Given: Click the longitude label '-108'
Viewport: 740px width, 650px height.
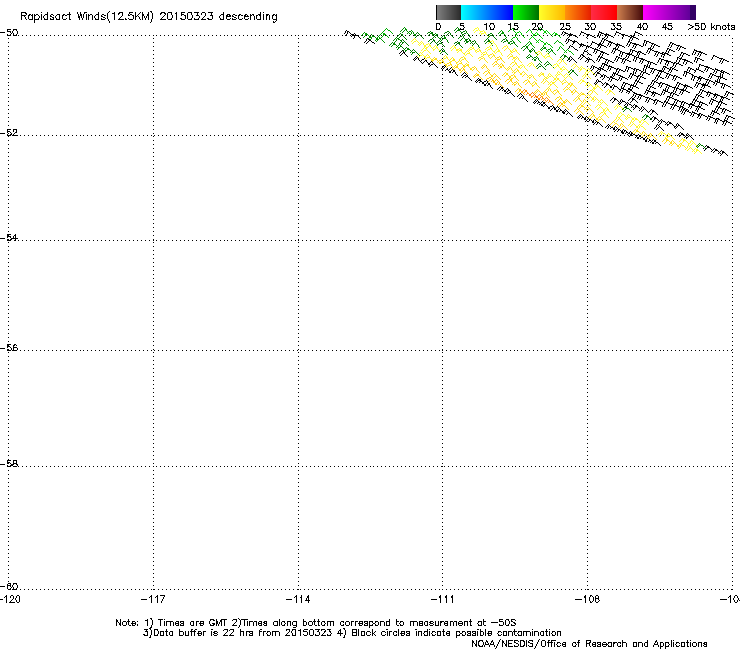Looking at the screenshot, I should point(588,599).
